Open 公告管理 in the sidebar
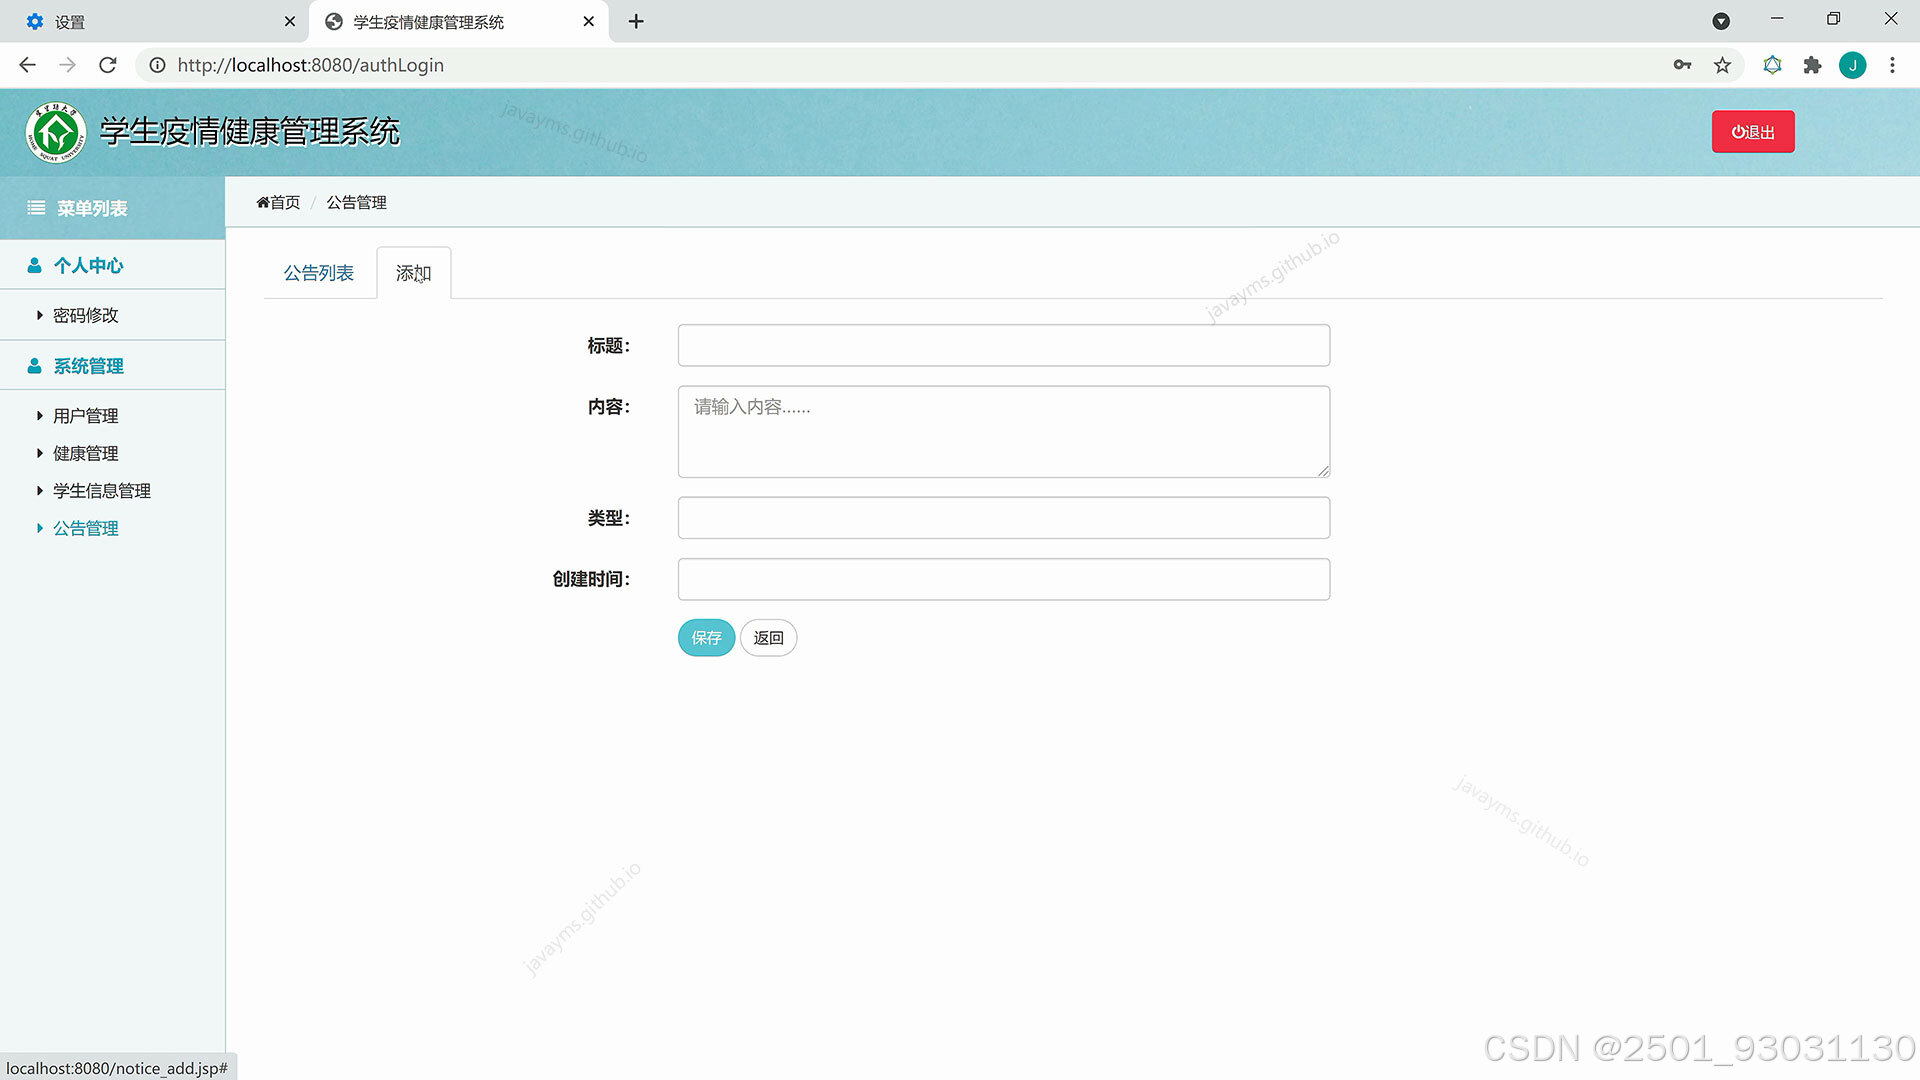Viewport: 1920px width, 1080px height. (x=85, y=528)
